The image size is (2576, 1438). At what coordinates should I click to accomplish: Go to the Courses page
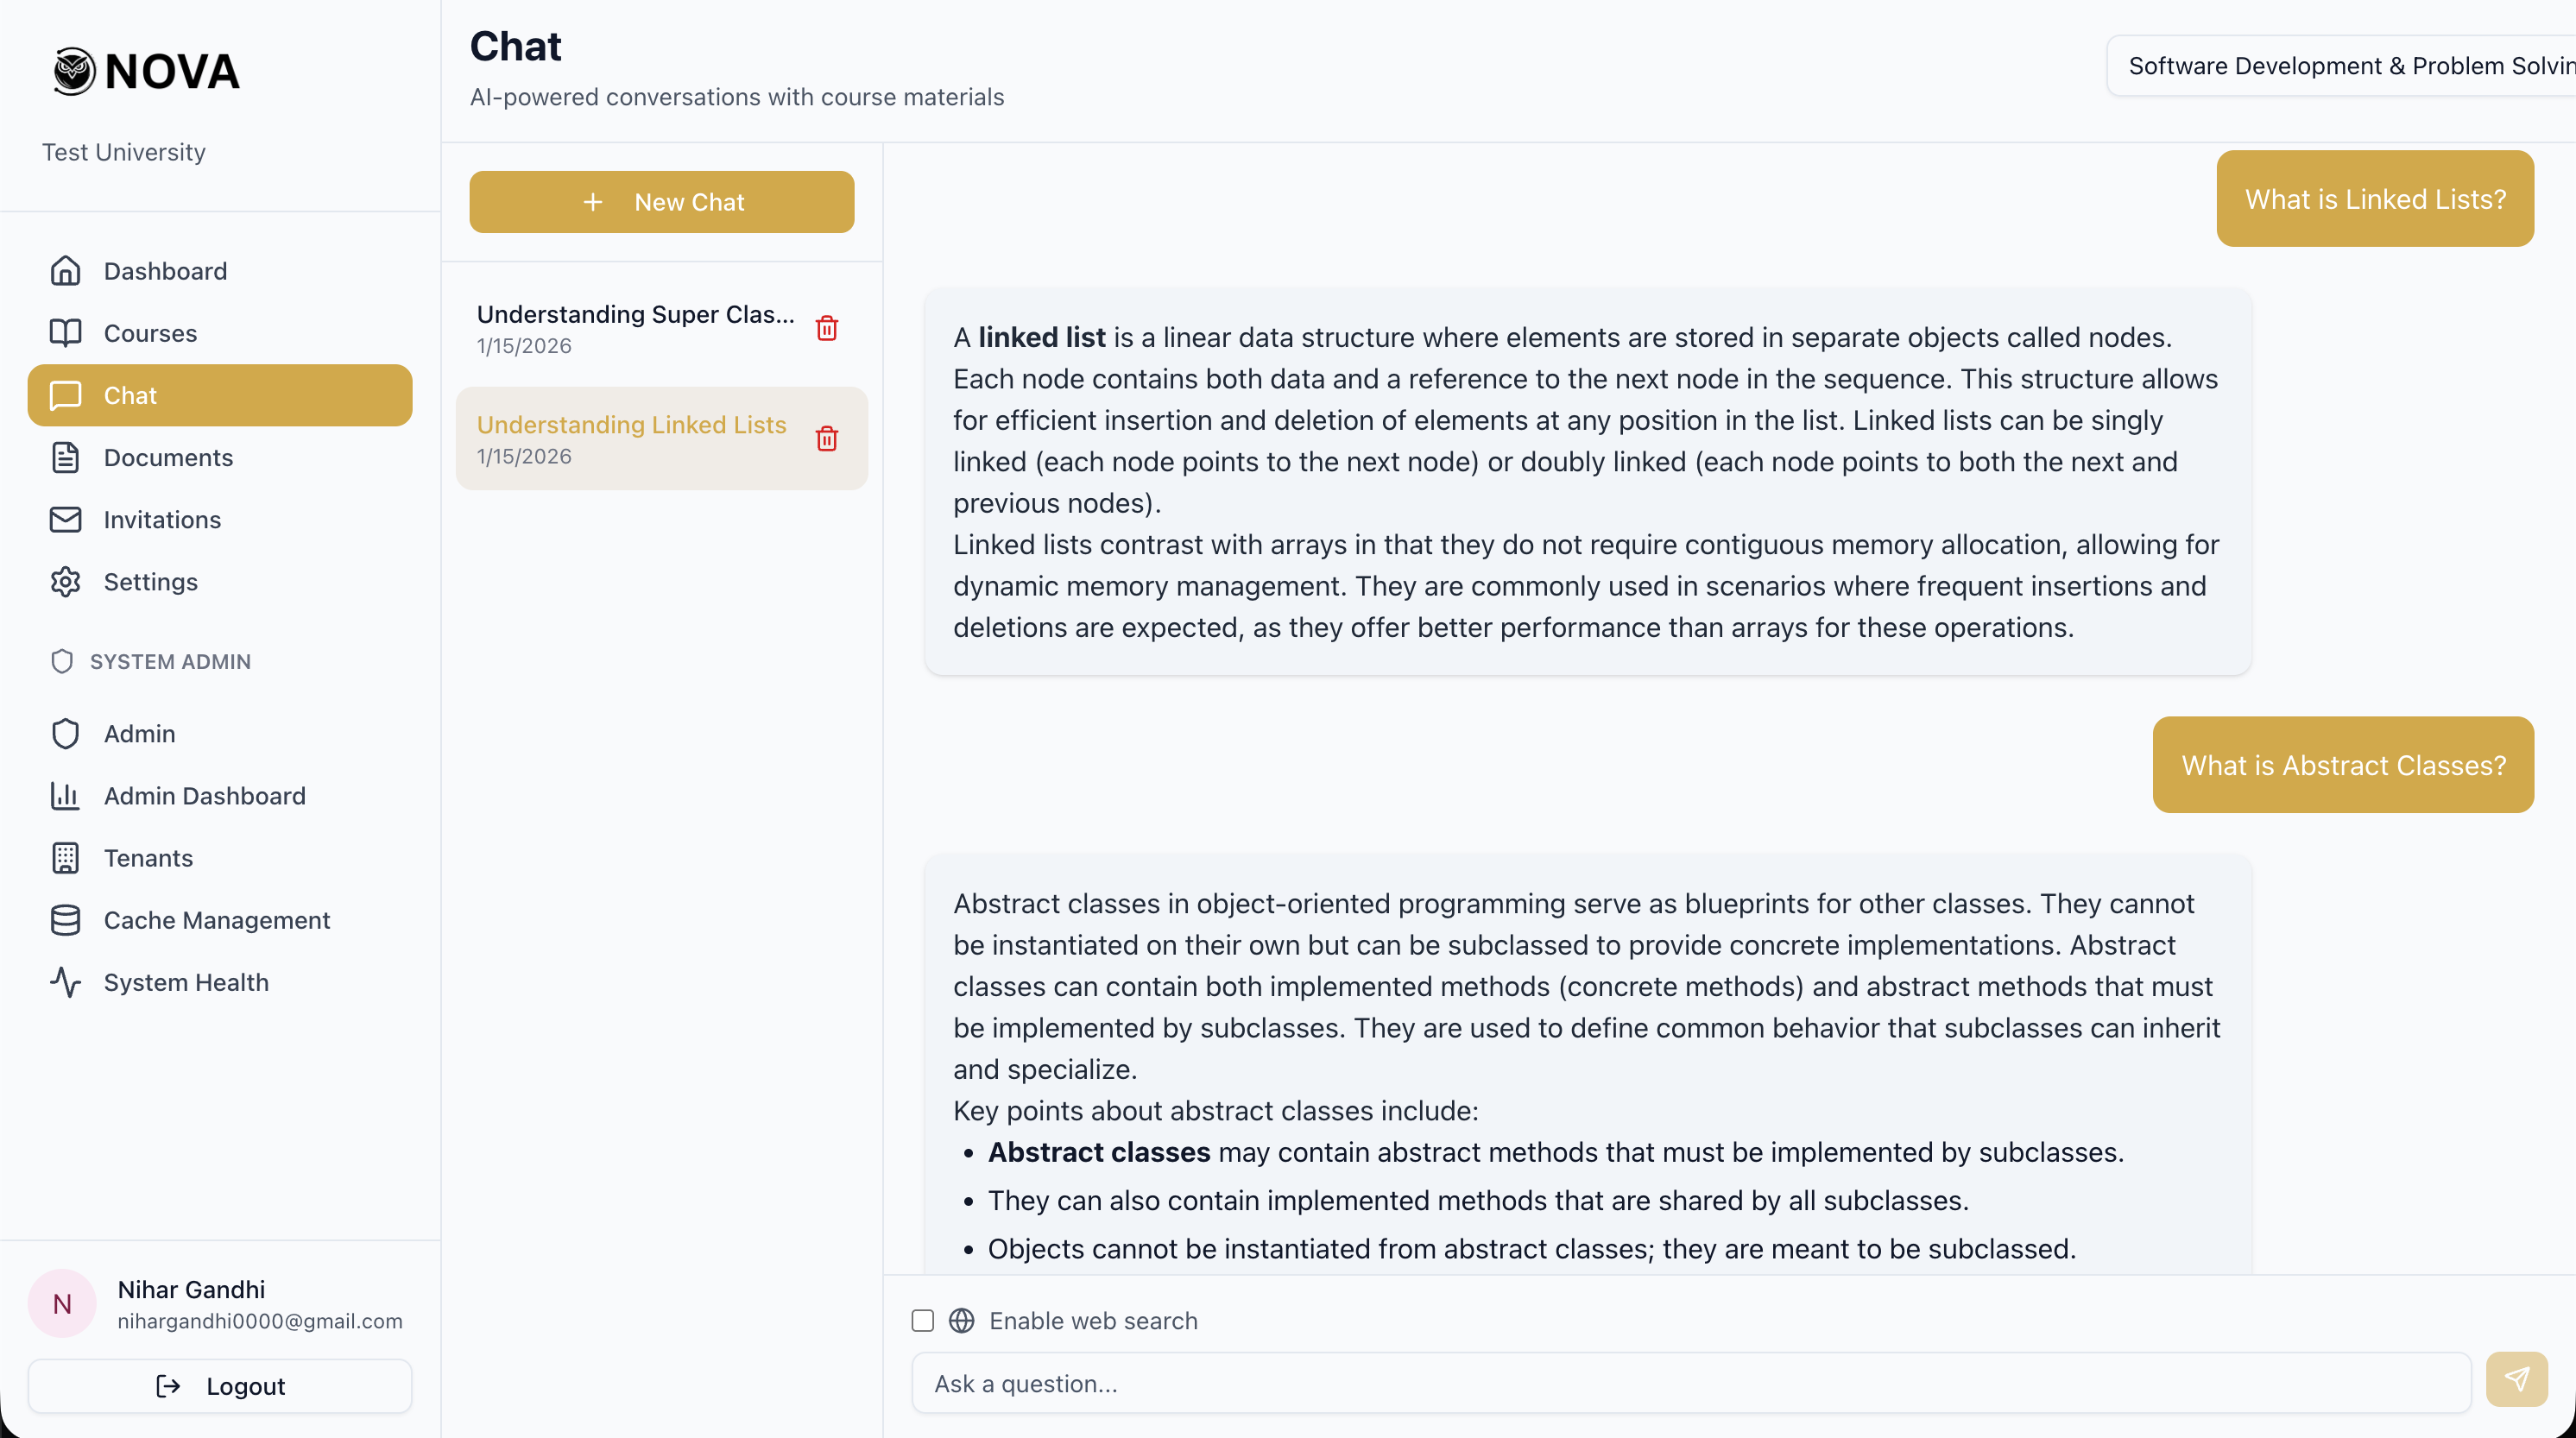click(150, 333)
